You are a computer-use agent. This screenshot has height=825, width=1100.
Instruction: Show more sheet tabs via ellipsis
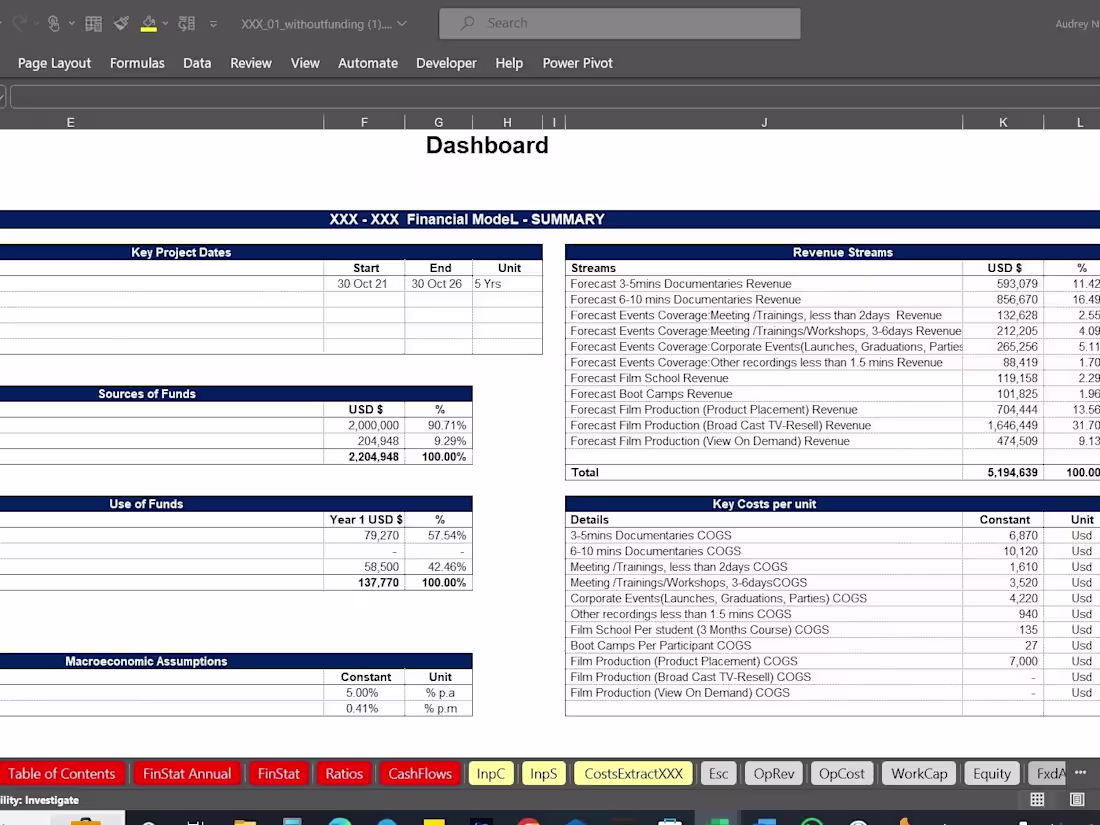[x=1080, y=772]
